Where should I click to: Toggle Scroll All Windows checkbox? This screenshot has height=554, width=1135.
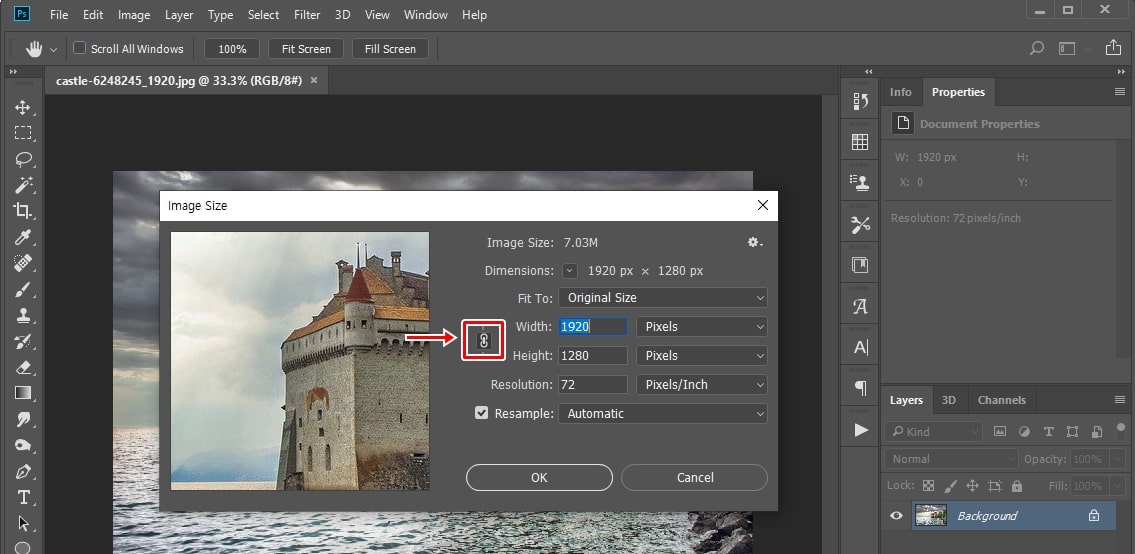[x=80, y=48]
